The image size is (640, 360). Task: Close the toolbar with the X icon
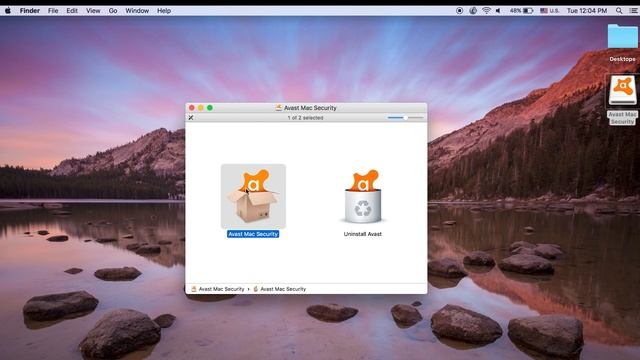coord(191,118)
